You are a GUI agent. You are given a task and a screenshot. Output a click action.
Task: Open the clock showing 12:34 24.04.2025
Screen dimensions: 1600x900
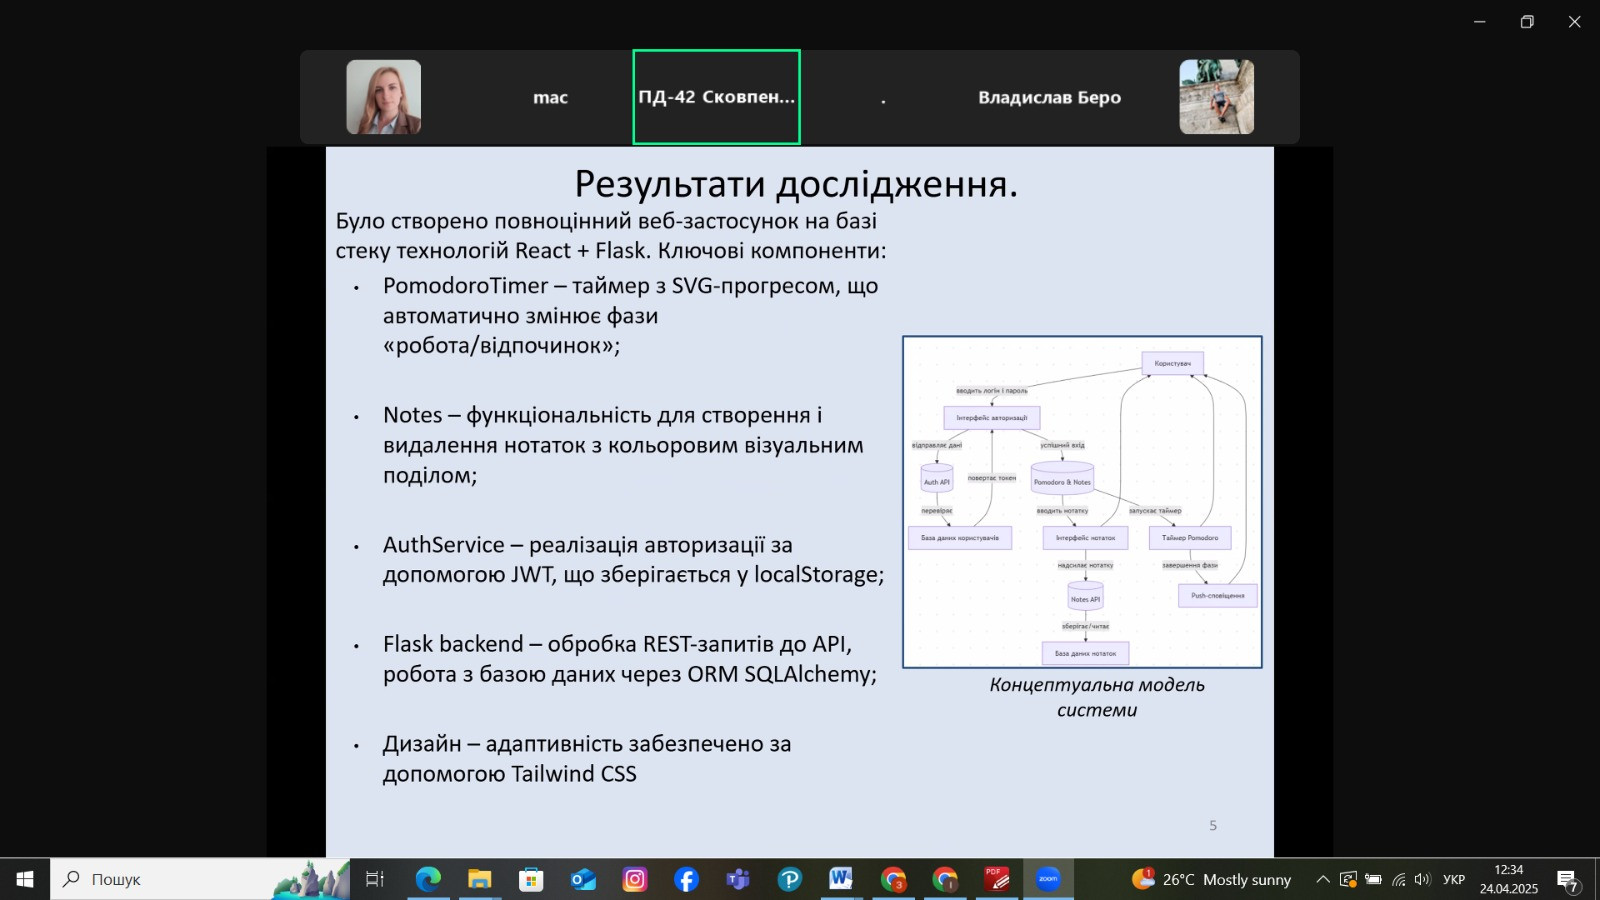[x=1509, y=879]
